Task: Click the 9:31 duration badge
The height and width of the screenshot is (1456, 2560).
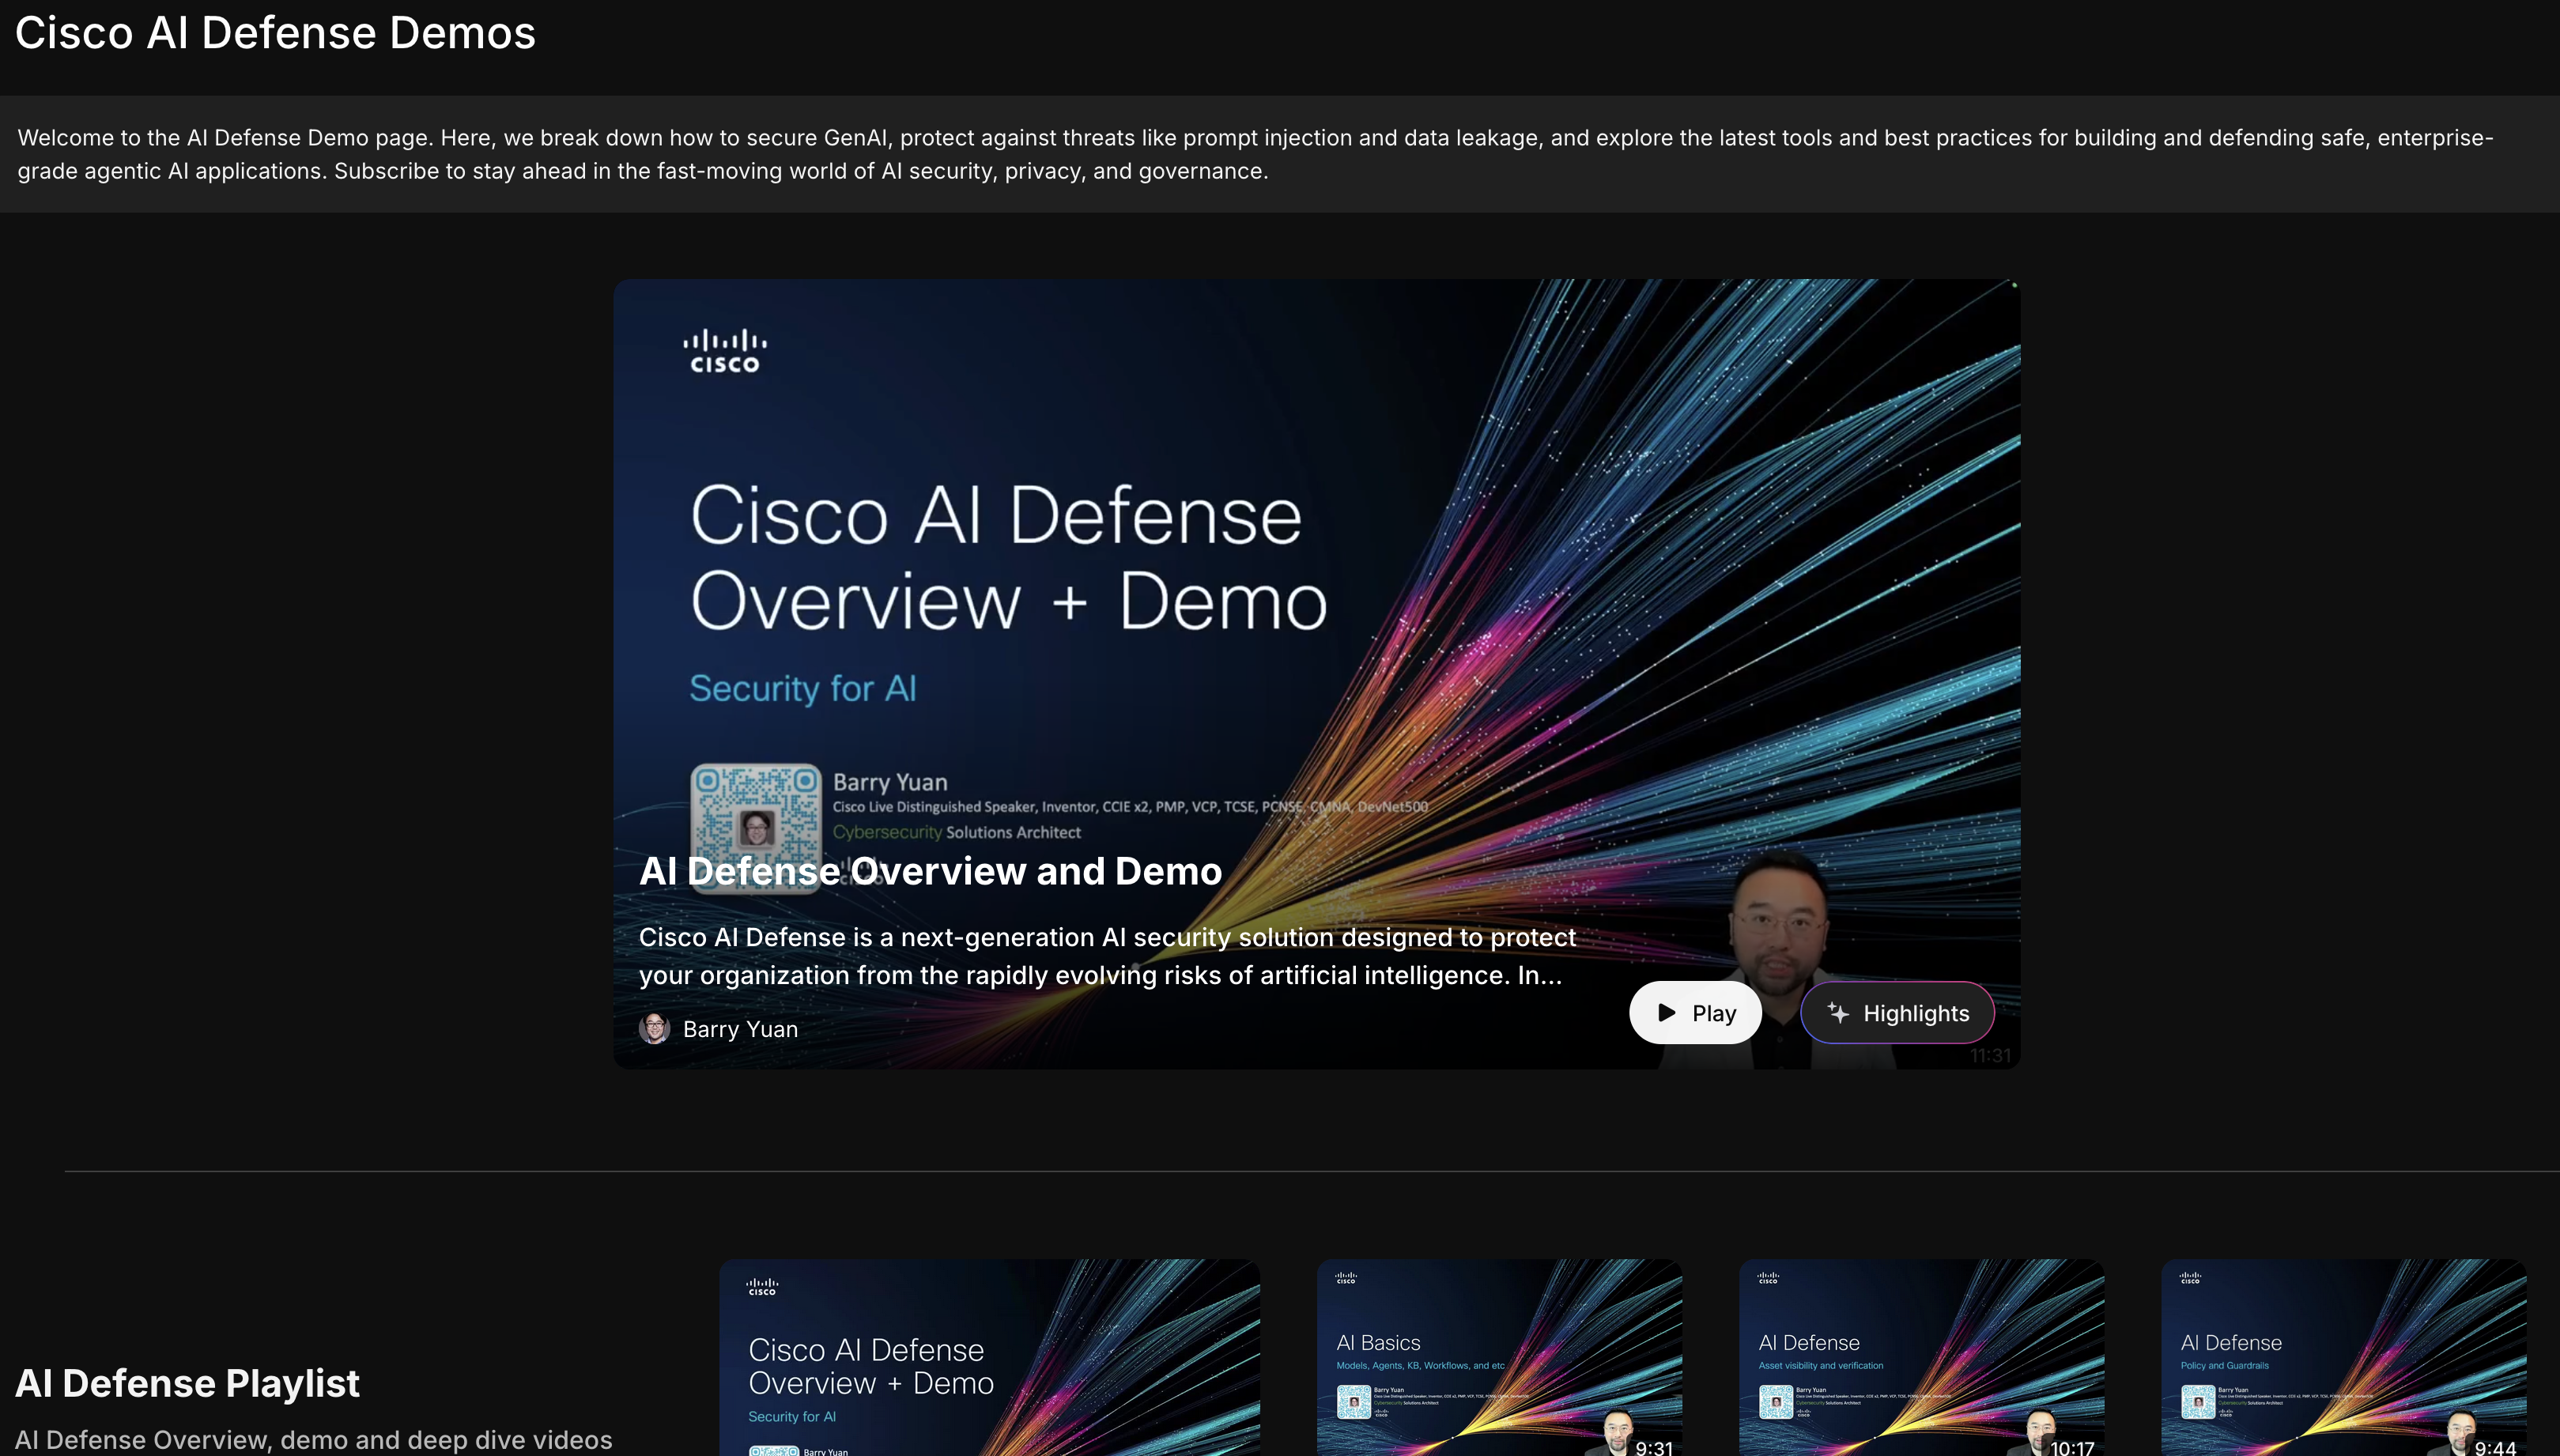Action: coord(1654,1447)
